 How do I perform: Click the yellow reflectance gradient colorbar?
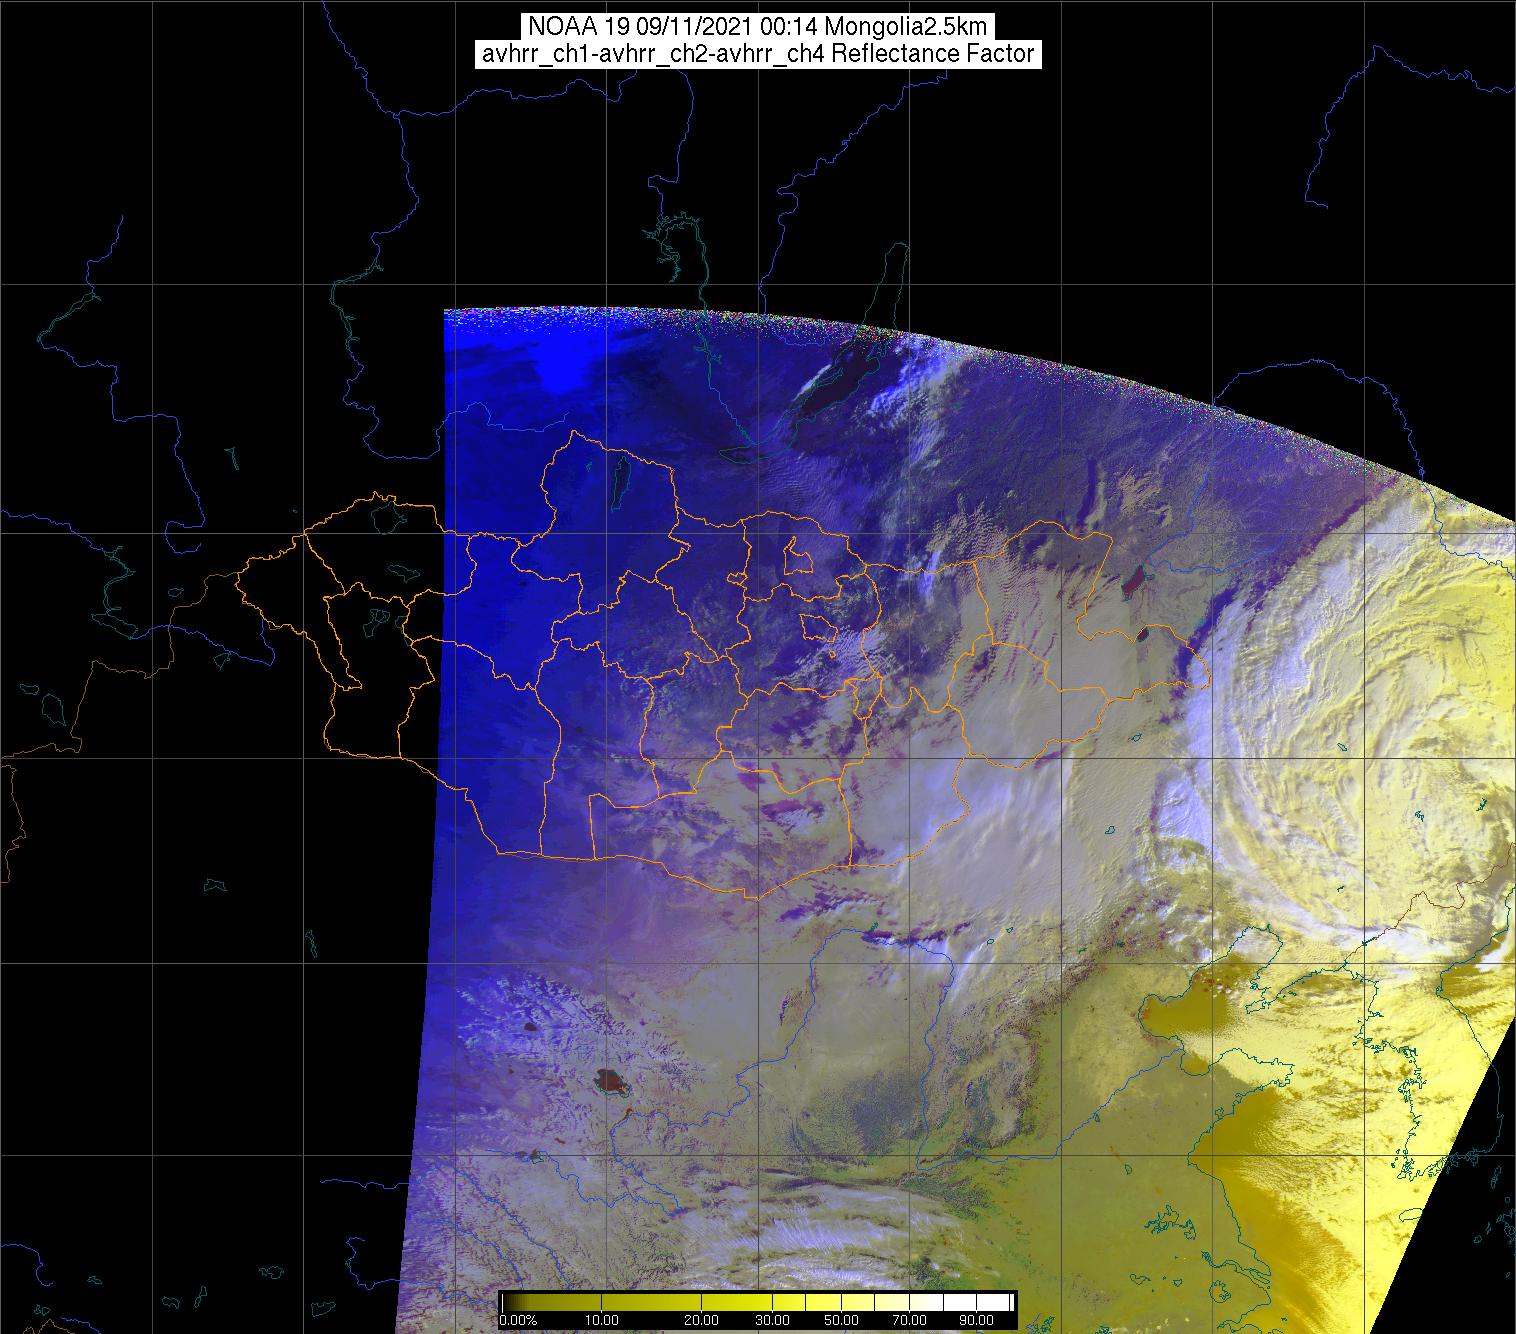(x=757, y=1302)
